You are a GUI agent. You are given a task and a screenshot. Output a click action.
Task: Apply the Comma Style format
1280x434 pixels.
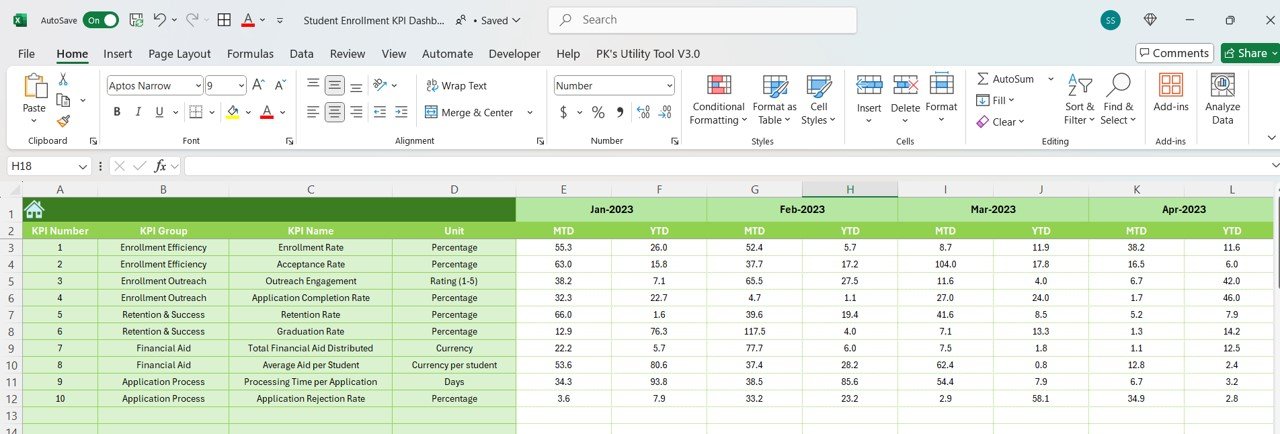coord(620,112)
